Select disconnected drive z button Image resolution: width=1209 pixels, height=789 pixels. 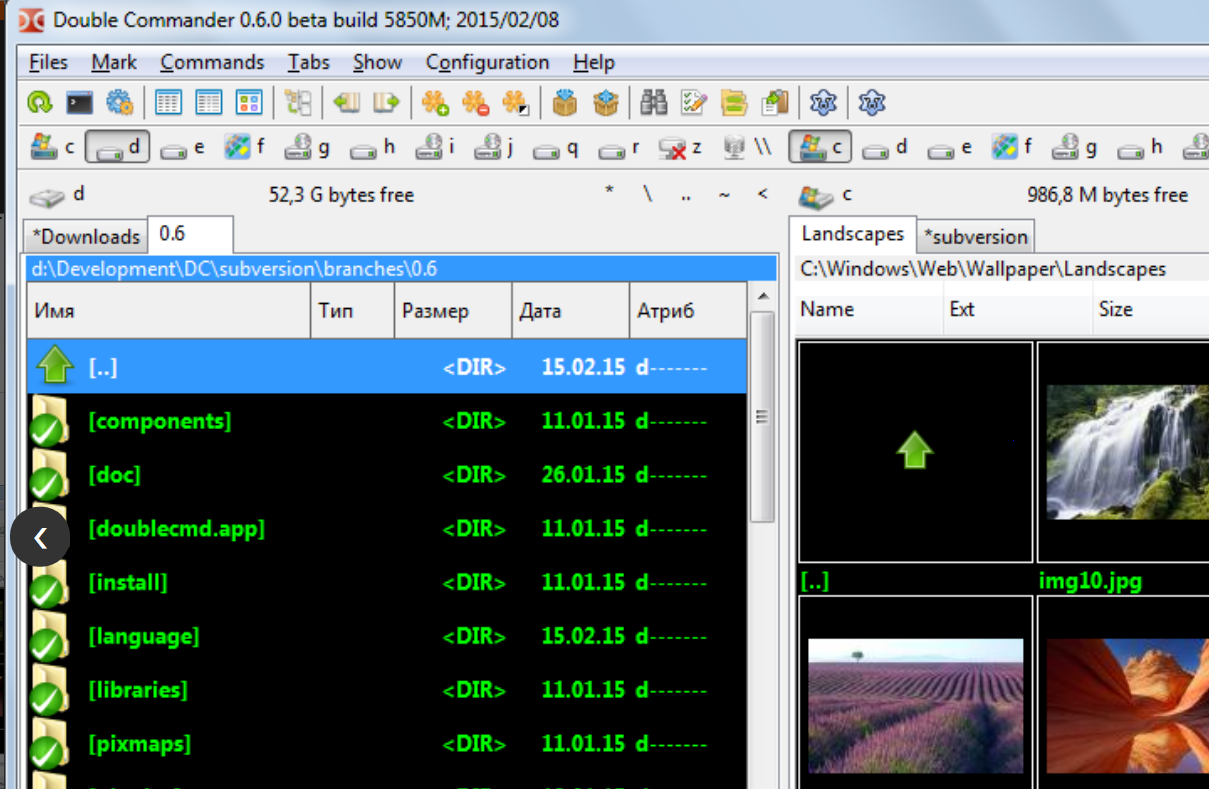click(680, 148)
